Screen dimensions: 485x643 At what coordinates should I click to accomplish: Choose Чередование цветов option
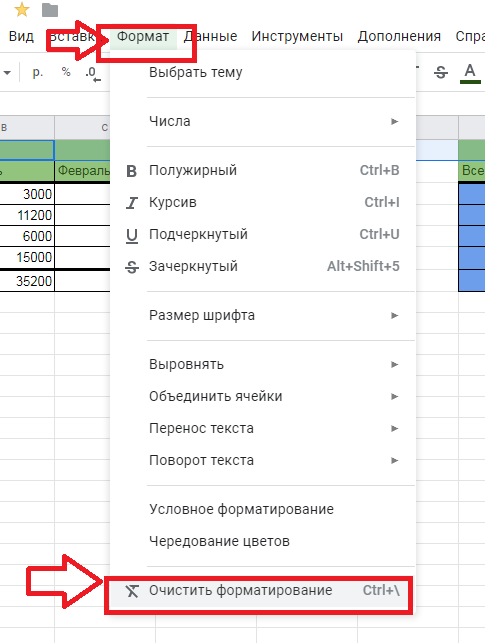[x=262, y=541]
